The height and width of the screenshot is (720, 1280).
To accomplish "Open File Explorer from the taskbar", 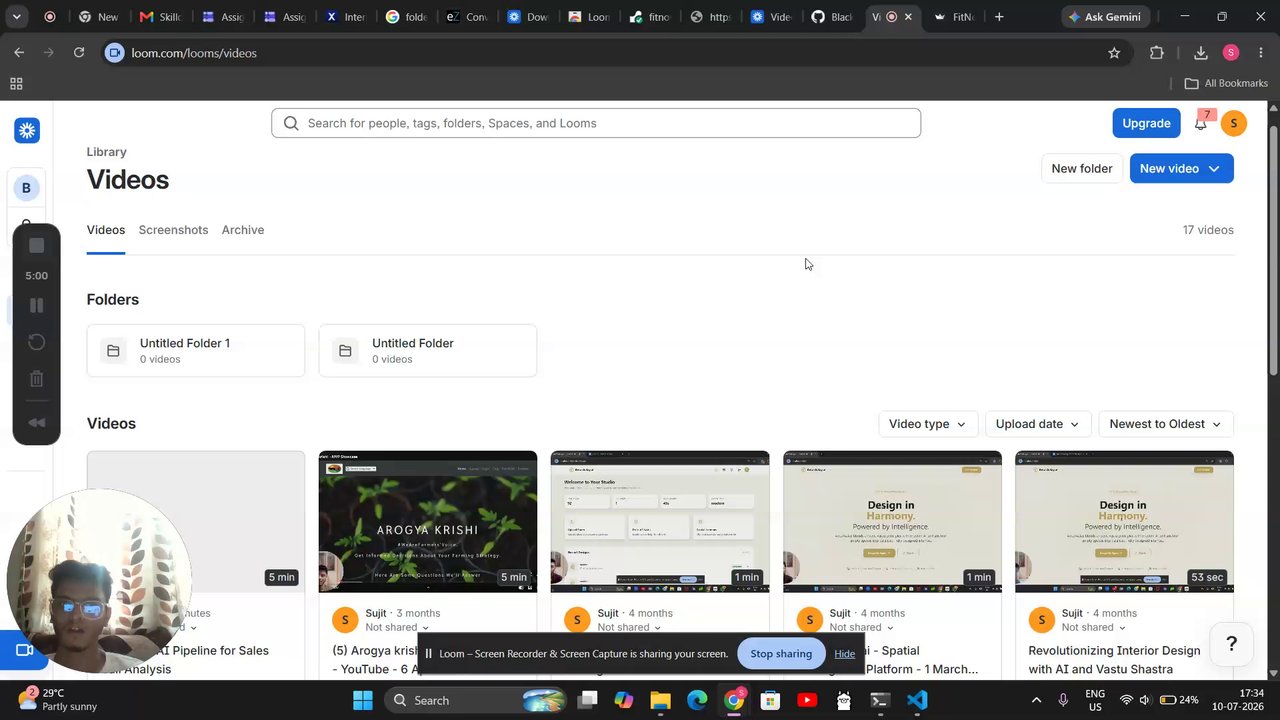I will pos(660,700).
